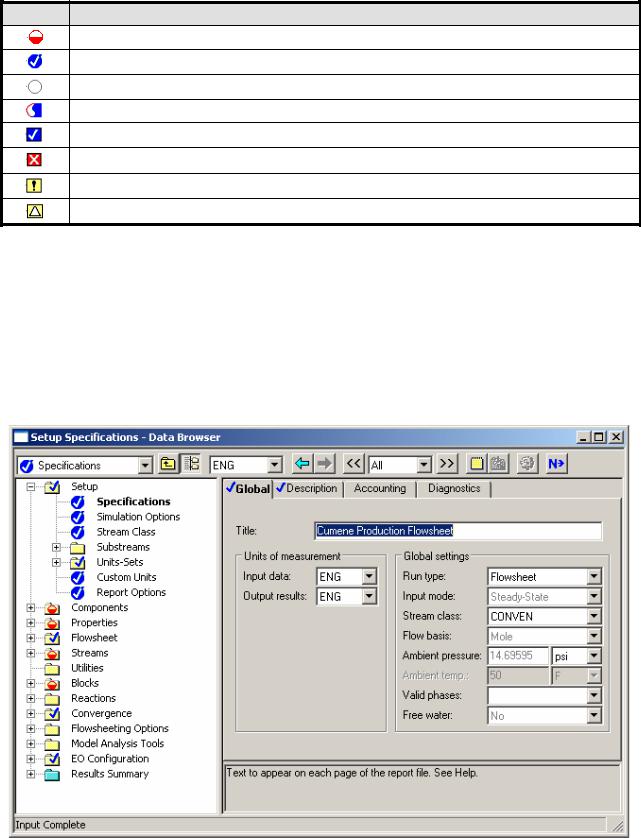Toggle the folder tree view toolbar icon
Image resolution: width=641 pixels, height=838 pixels.
pyautogui.click(x=191, y=464)
